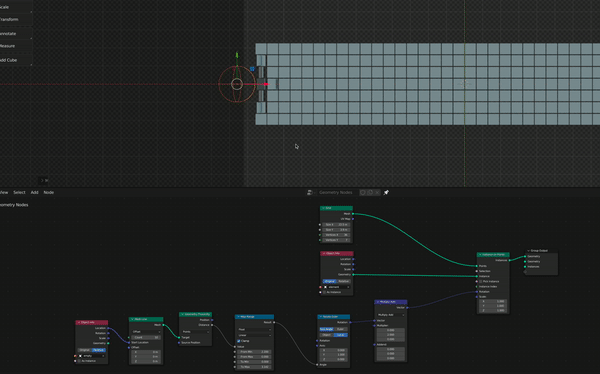Click the red X-axis gizmo arrow
The height and width of the screenshot is (374, 600).
[x=266, y=84]
